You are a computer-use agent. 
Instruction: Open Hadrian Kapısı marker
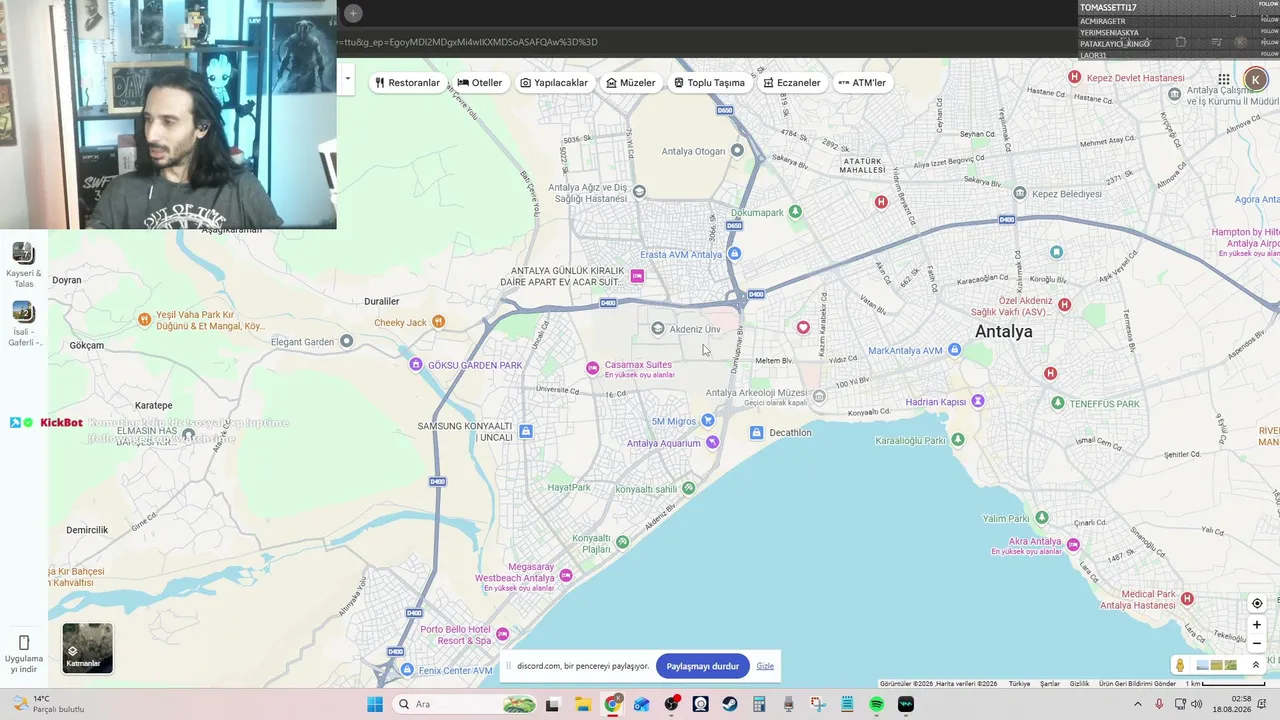(978, 401)
